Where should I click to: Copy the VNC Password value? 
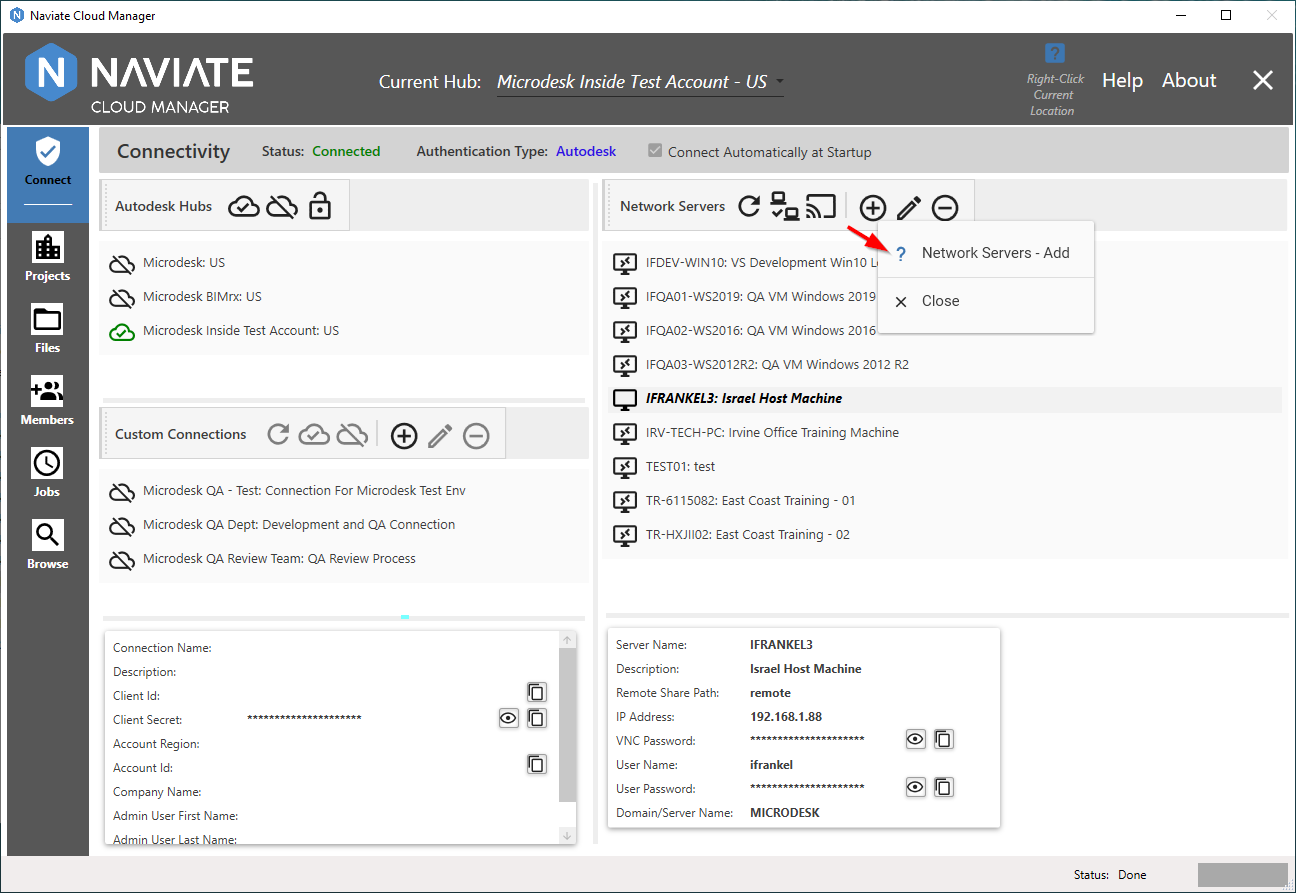(x=943, y=739)
